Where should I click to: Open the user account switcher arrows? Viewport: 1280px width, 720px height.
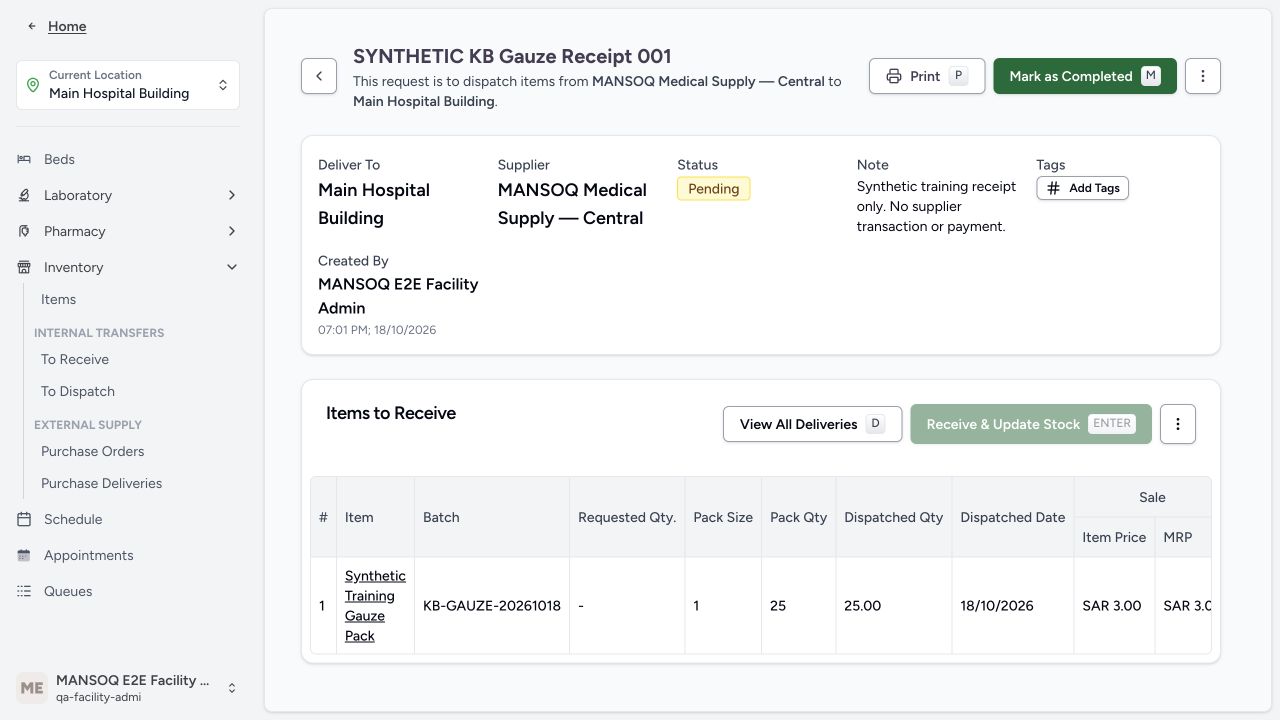coord(232,688)
